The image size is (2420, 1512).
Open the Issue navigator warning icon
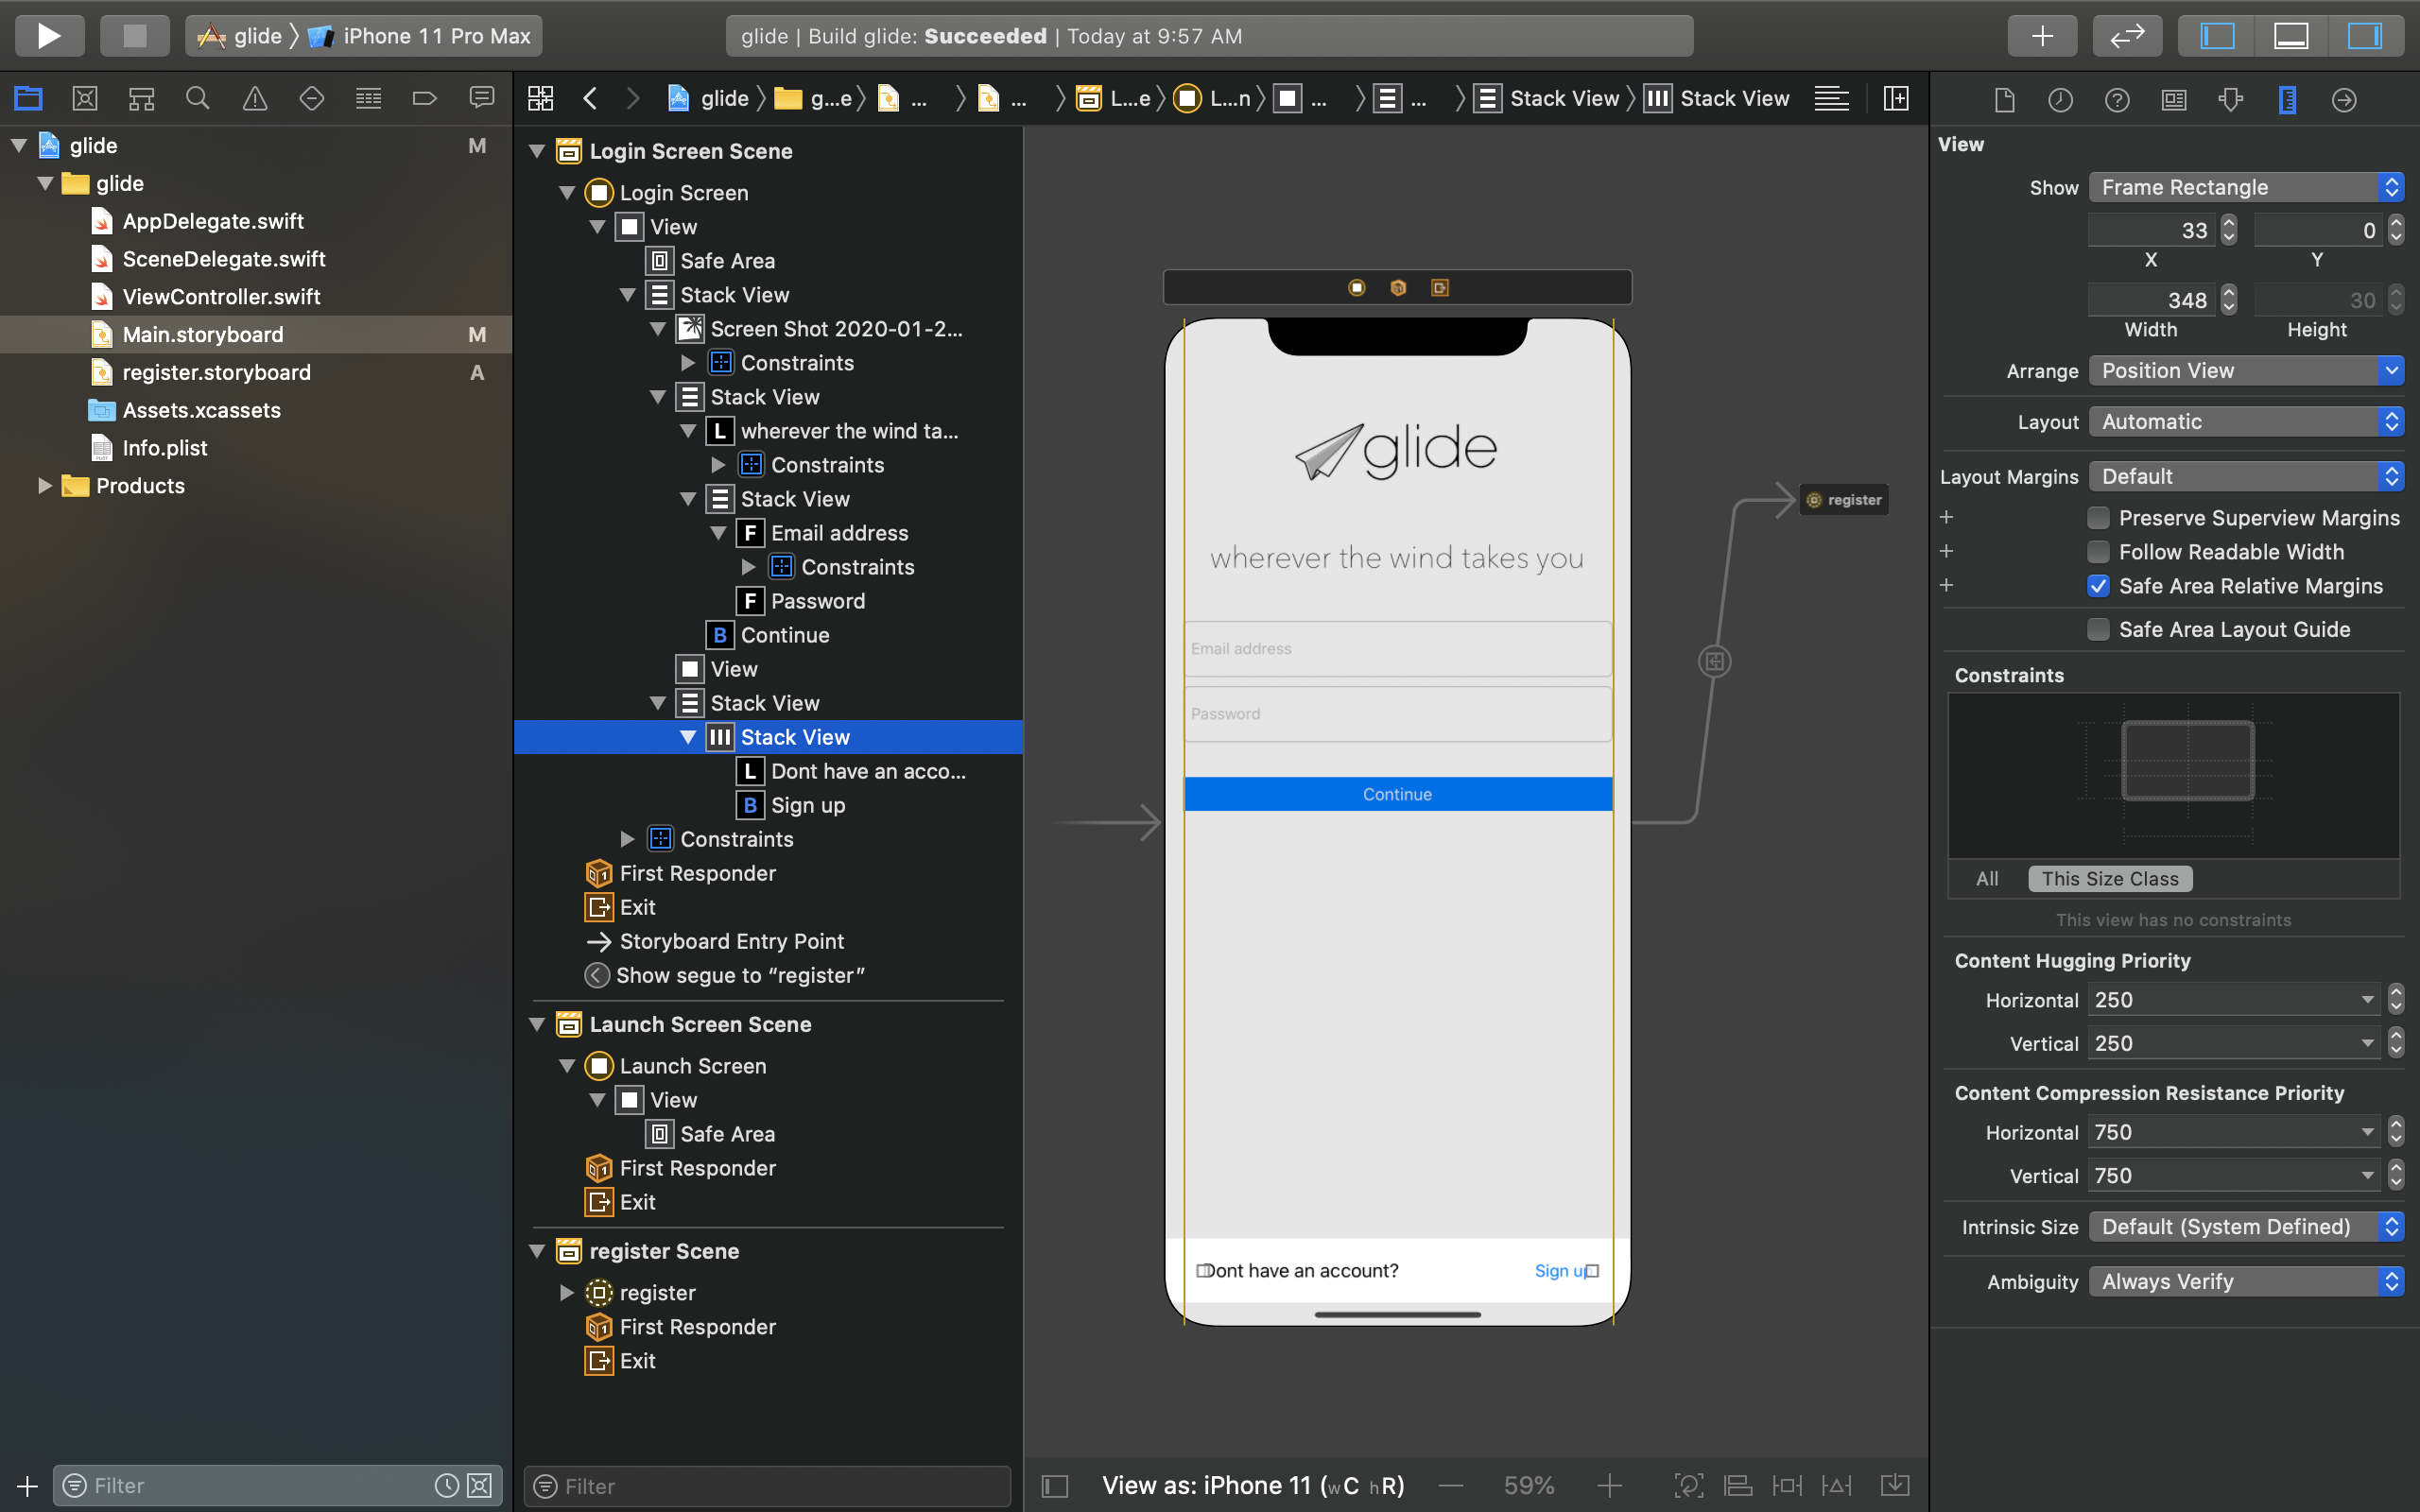pos(255,98)
